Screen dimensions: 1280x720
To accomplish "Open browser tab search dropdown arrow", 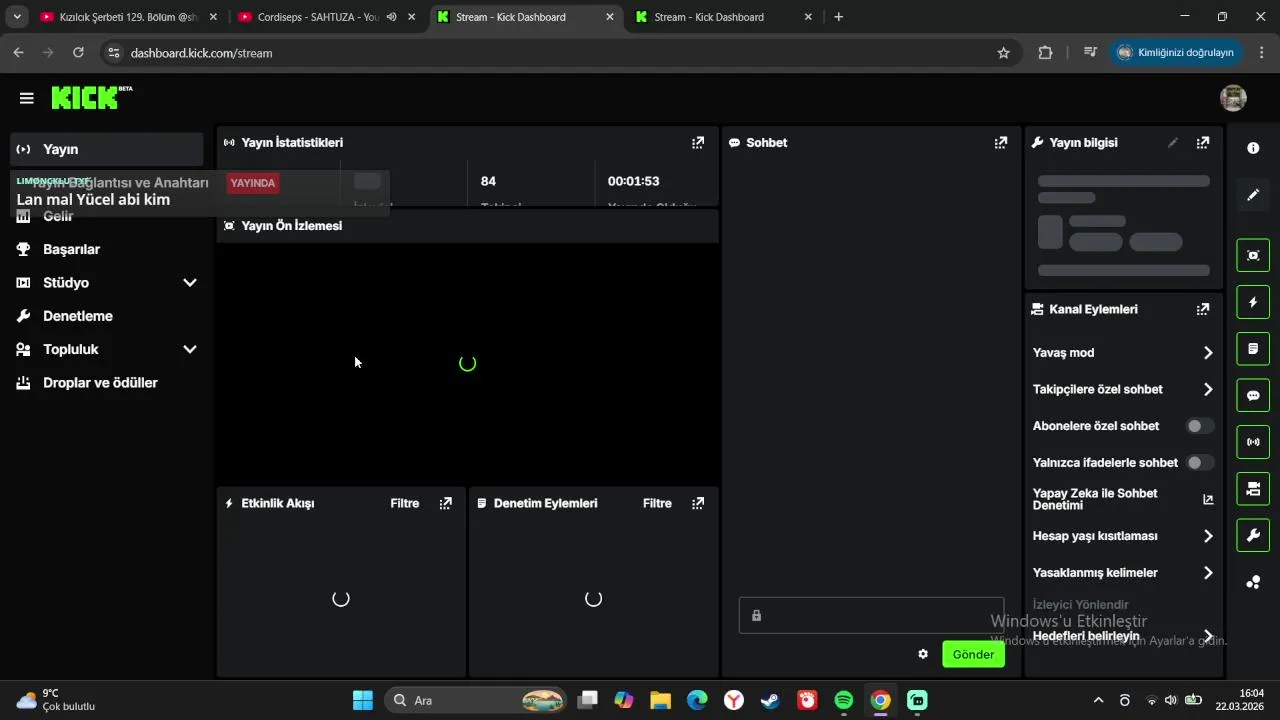I will click(17, 17).
